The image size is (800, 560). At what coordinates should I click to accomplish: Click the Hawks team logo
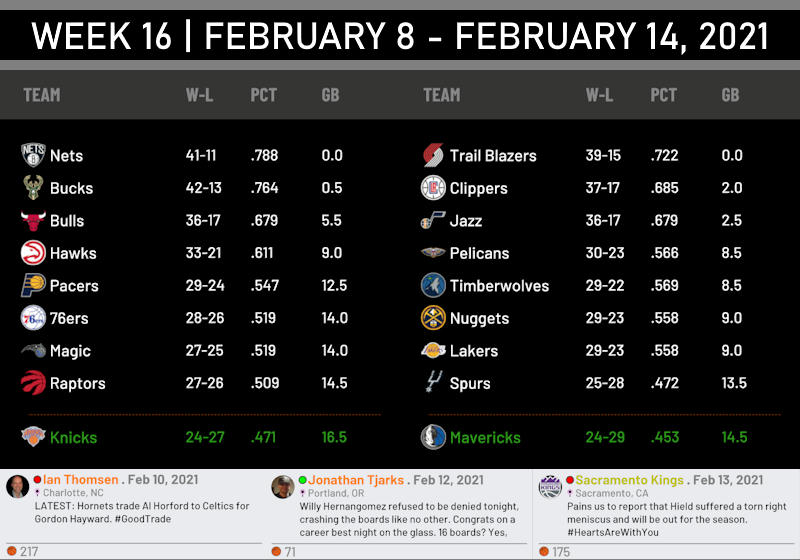pyautogui.click(x=33, y=252)
